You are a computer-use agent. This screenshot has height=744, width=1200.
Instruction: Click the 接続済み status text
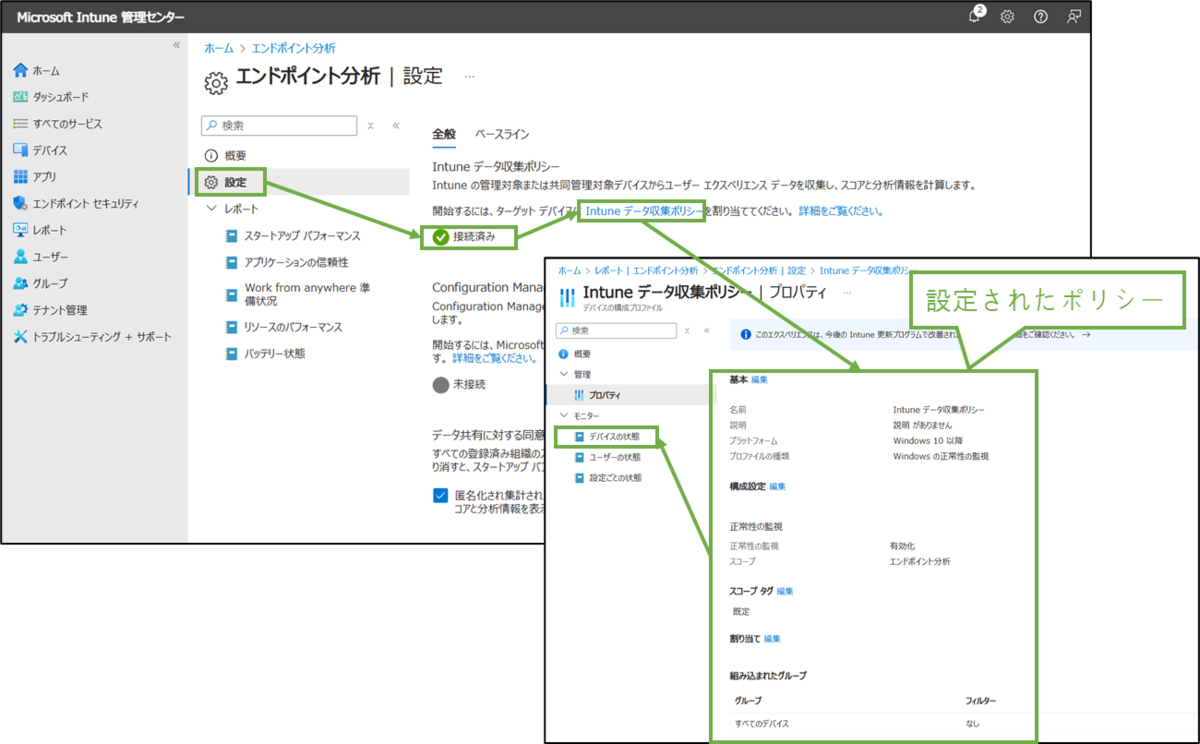[x=474, y=237]
